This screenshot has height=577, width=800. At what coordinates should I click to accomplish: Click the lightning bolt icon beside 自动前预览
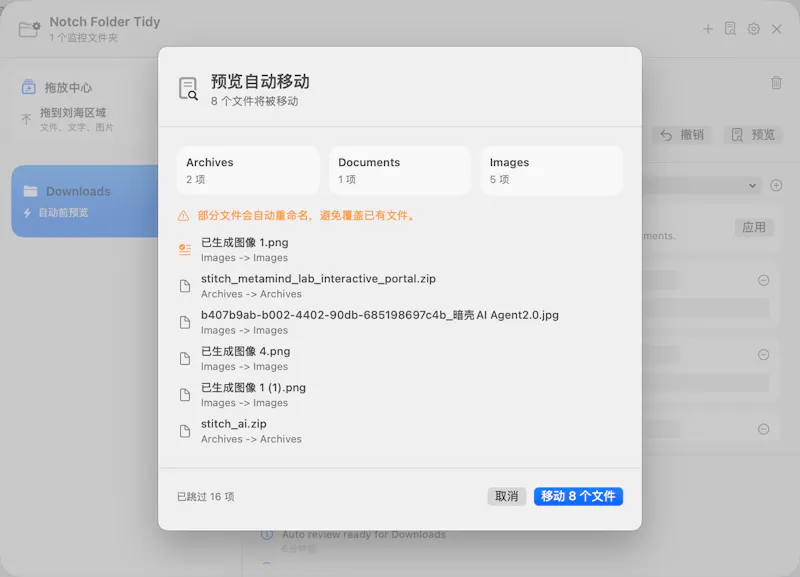click(28, 213)
